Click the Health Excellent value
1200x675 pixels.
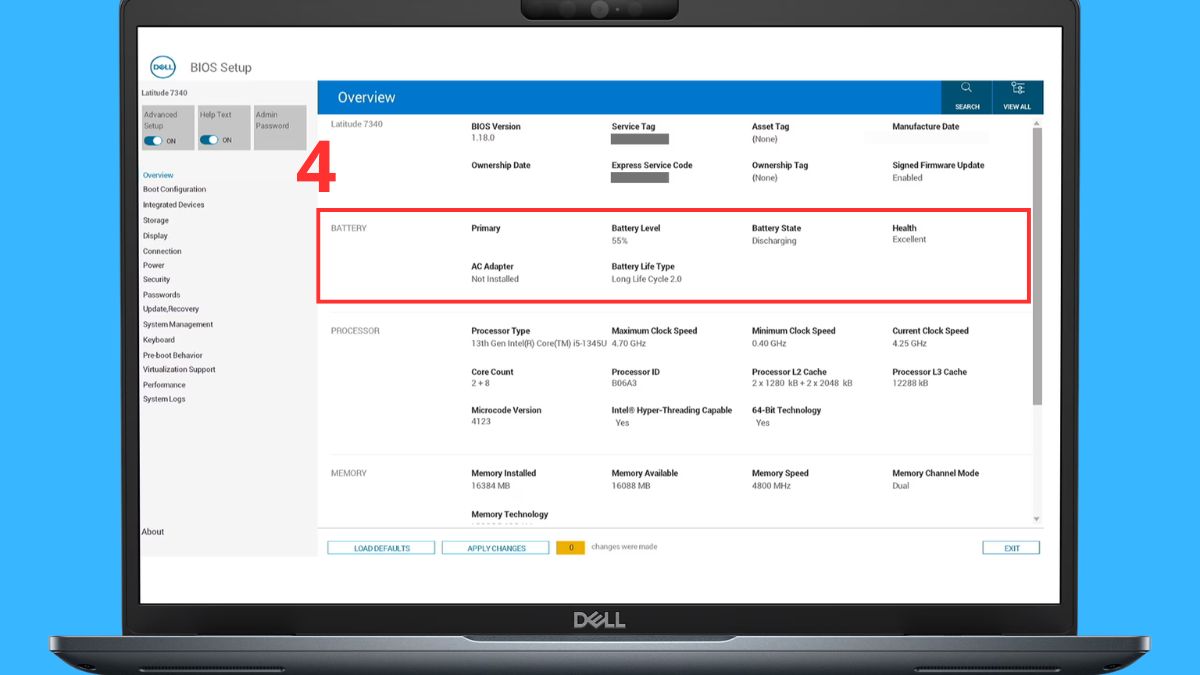[x=909, y=240]
